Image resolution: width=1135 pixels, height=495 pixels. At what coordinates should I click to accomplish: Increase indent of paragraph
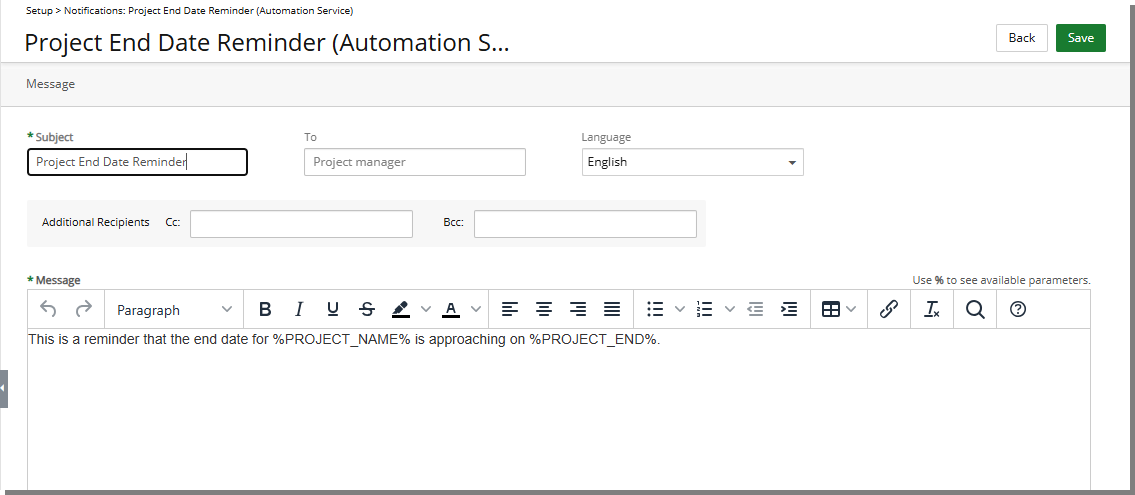tap(789, 310)
